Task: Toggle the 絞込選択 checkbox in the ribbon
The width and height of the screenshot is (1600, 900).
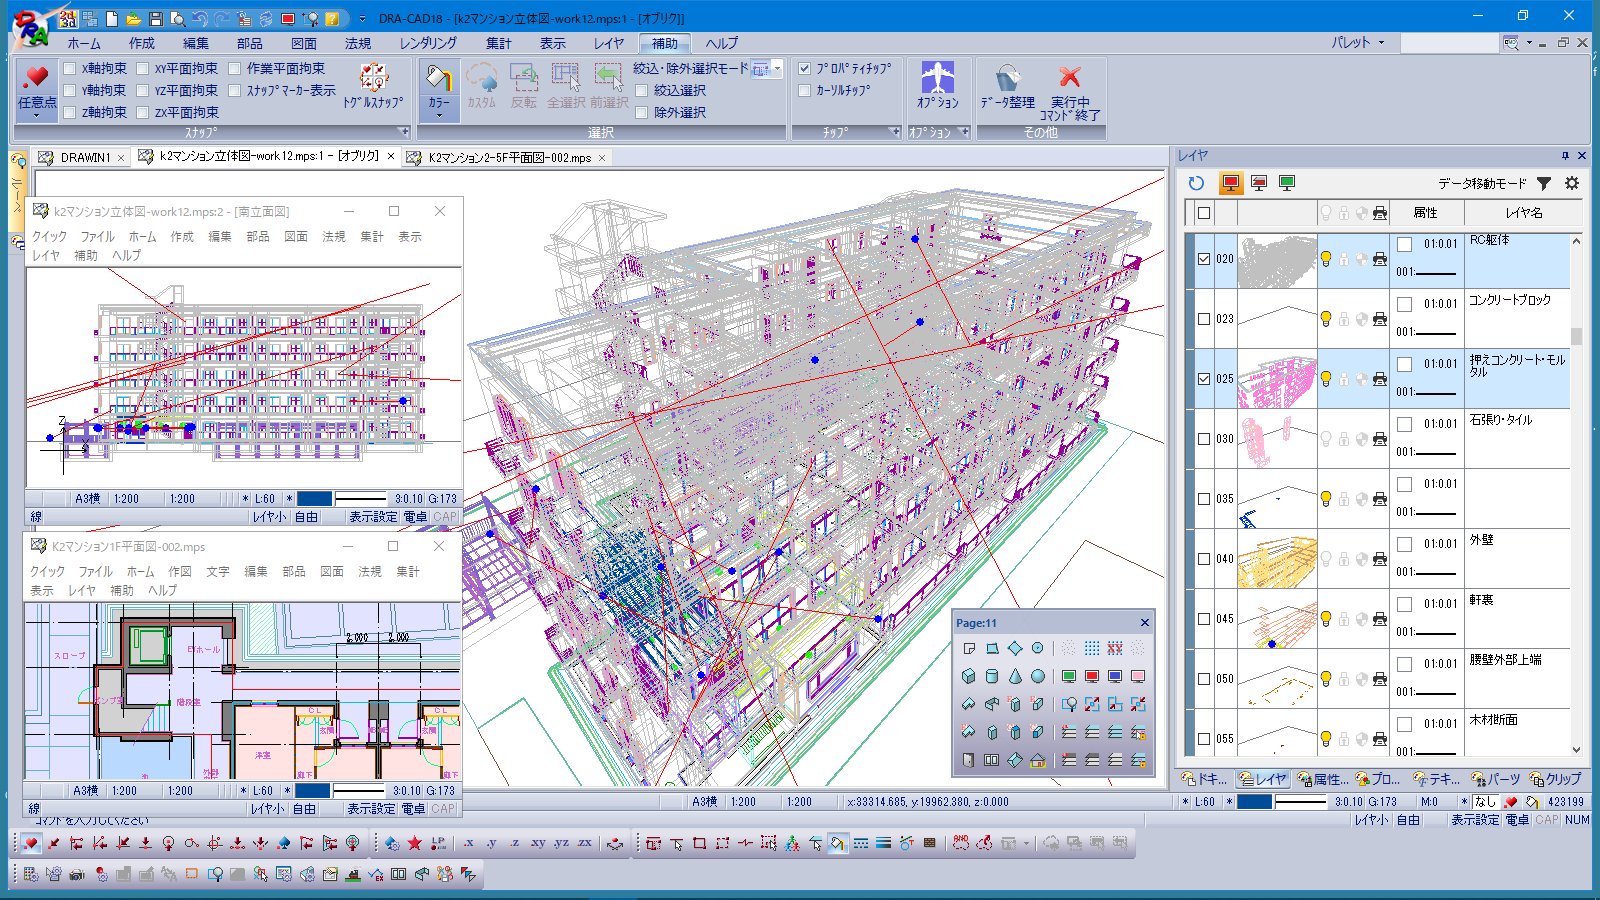Action: pyautogui.click(x=641, y=89)
